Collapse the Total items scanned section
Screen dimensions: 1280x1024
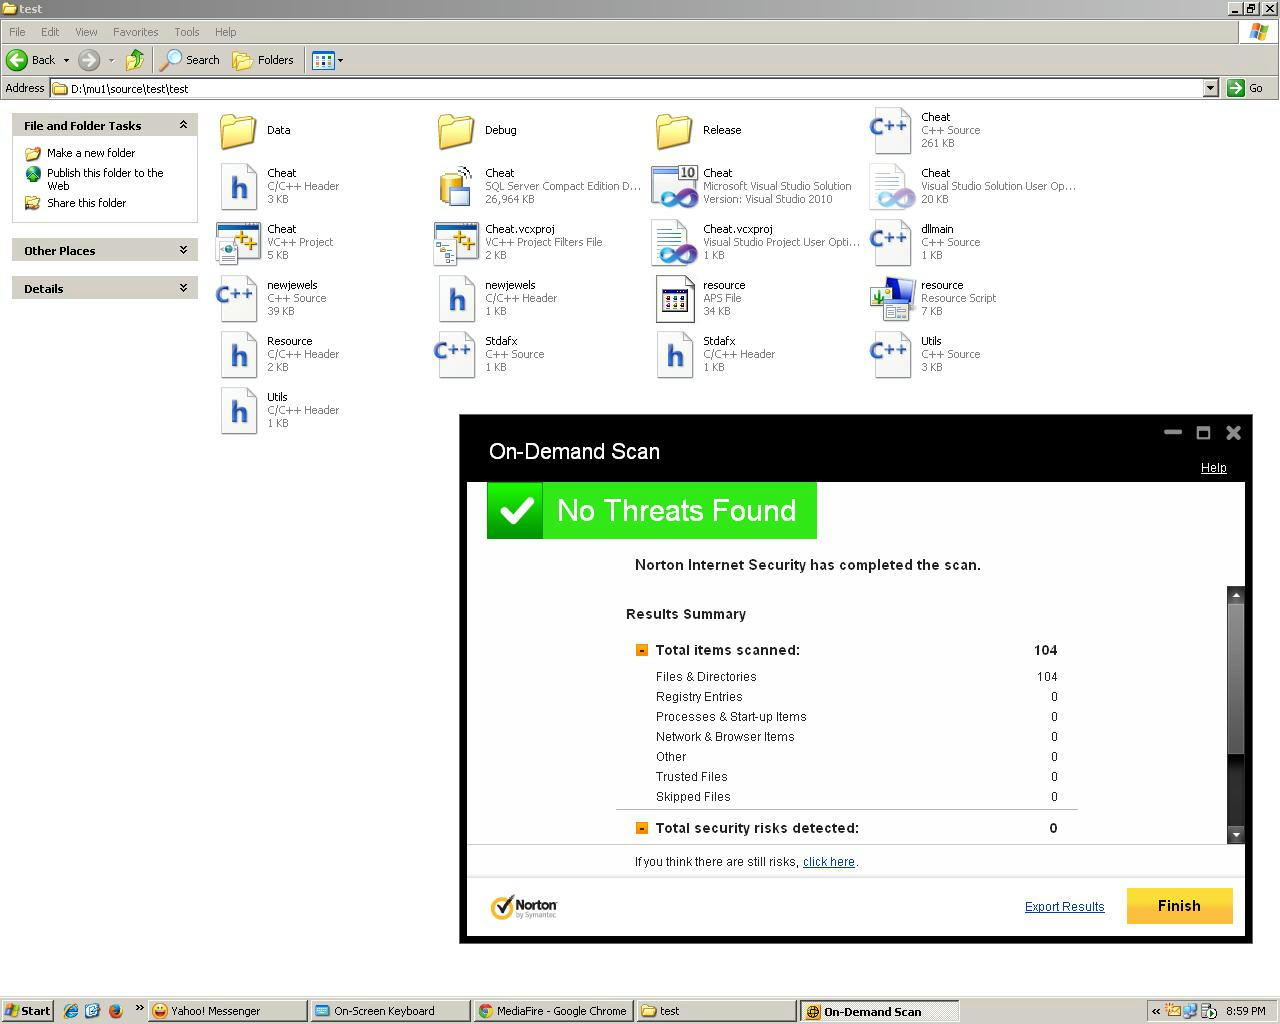642,650
